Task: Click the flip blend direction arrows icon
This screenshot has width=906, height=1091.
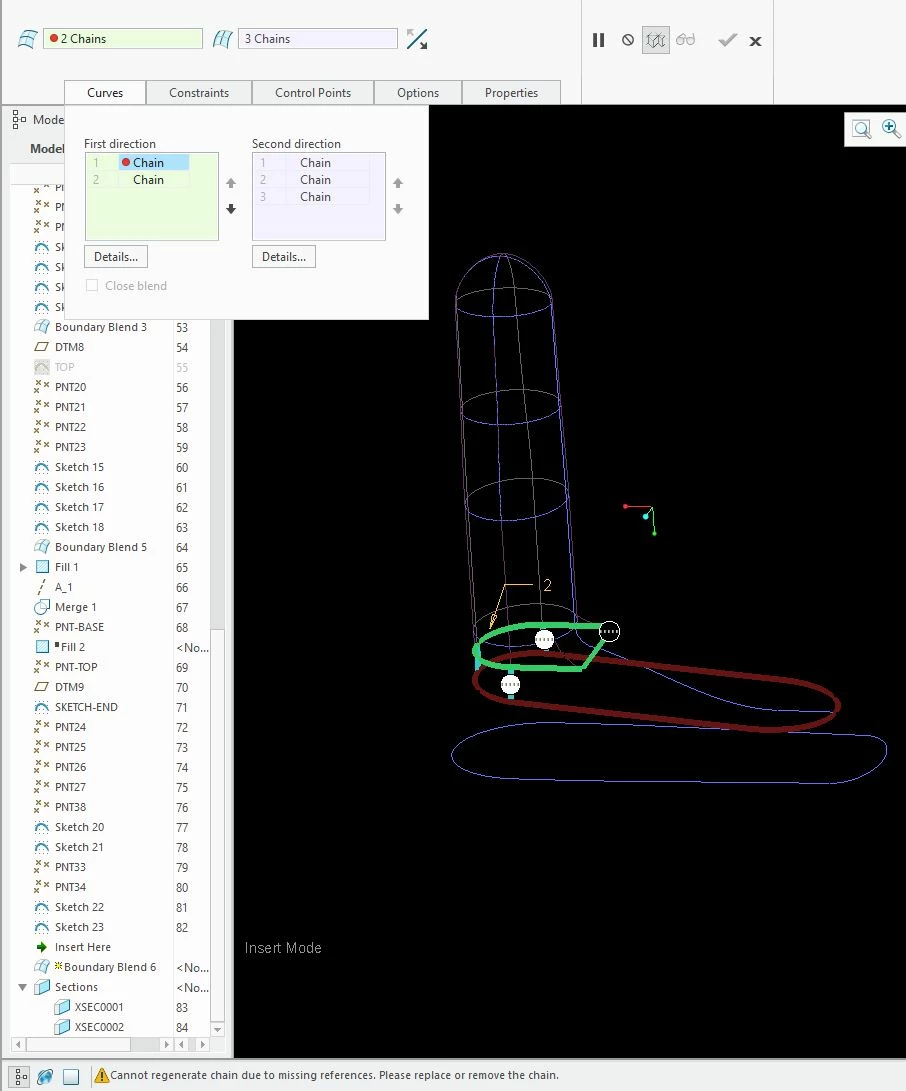Action: [x=417, y=39]
